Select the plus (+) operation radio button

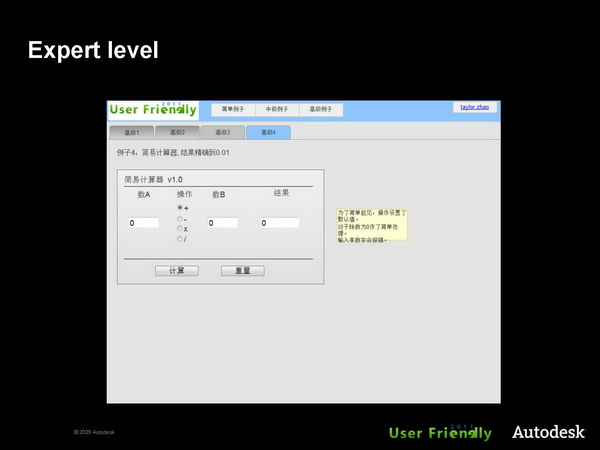point(180,208)
